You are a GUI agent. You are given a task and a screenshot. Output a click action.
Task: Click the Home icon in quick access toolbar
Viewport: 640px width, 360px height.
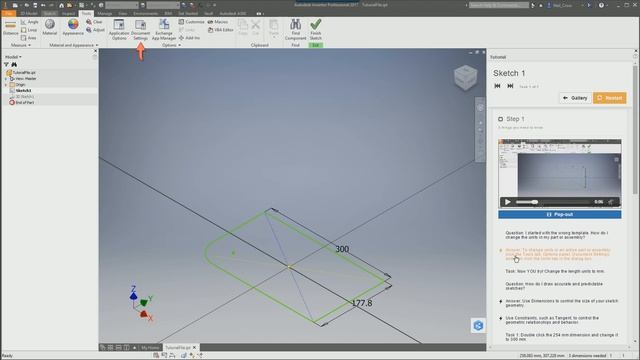(61, 5)
